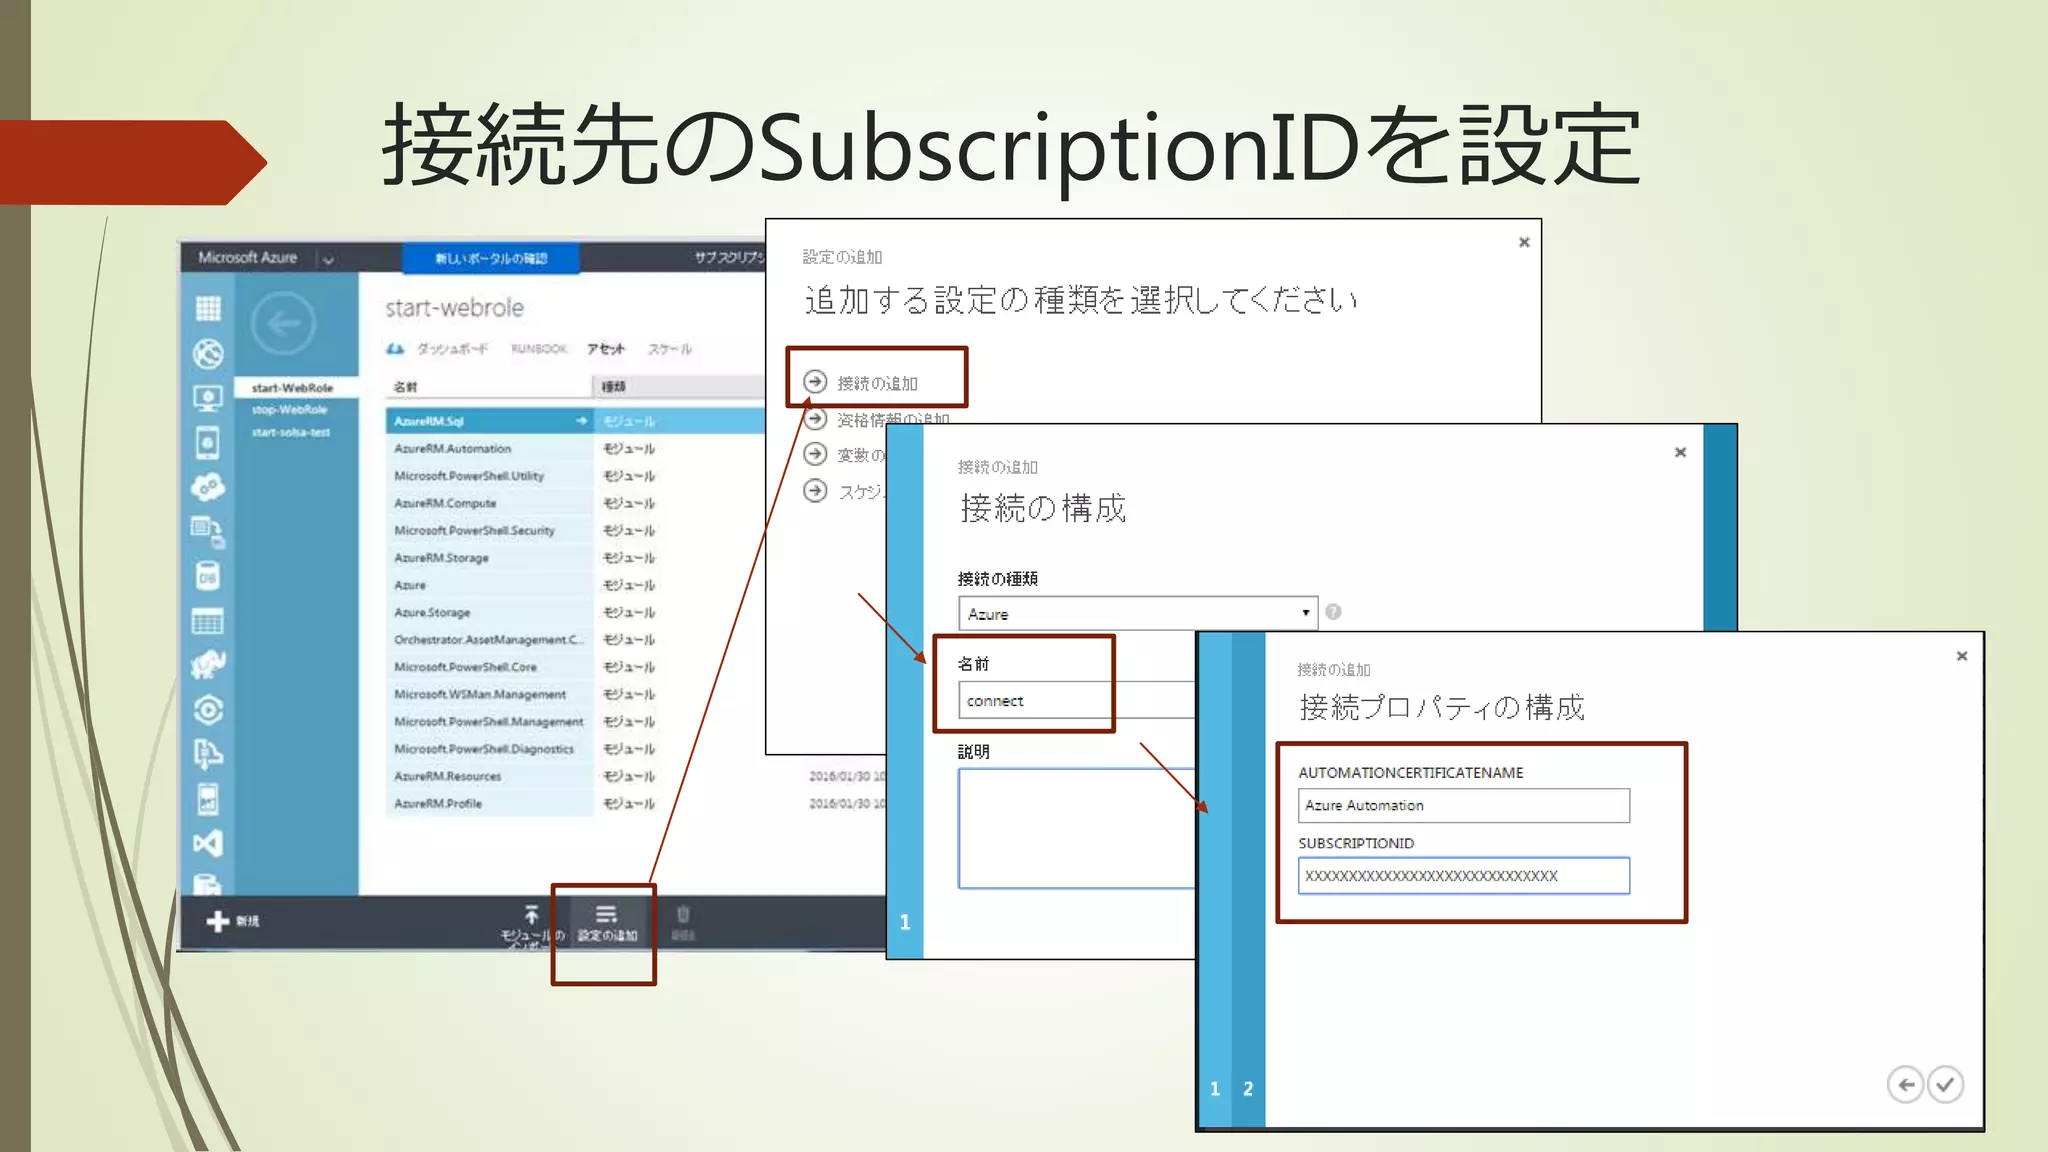The width and height of the screenshot is (2048, 1152).
Task: Close the 接続プロパティの構成 dialog
Action: pos(1962,656)
